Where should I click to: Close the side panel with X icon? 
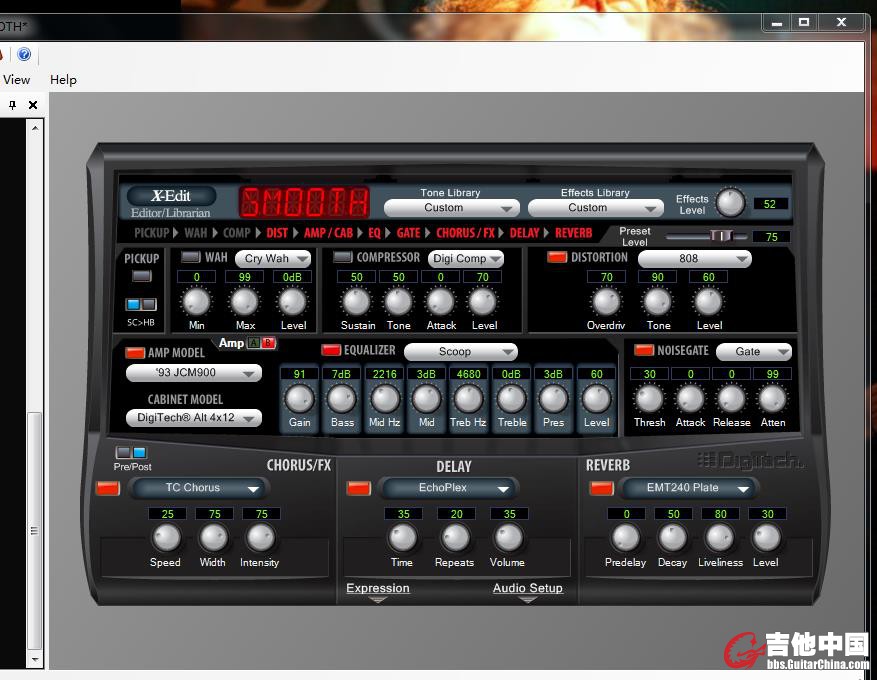[x=33, y=105]
